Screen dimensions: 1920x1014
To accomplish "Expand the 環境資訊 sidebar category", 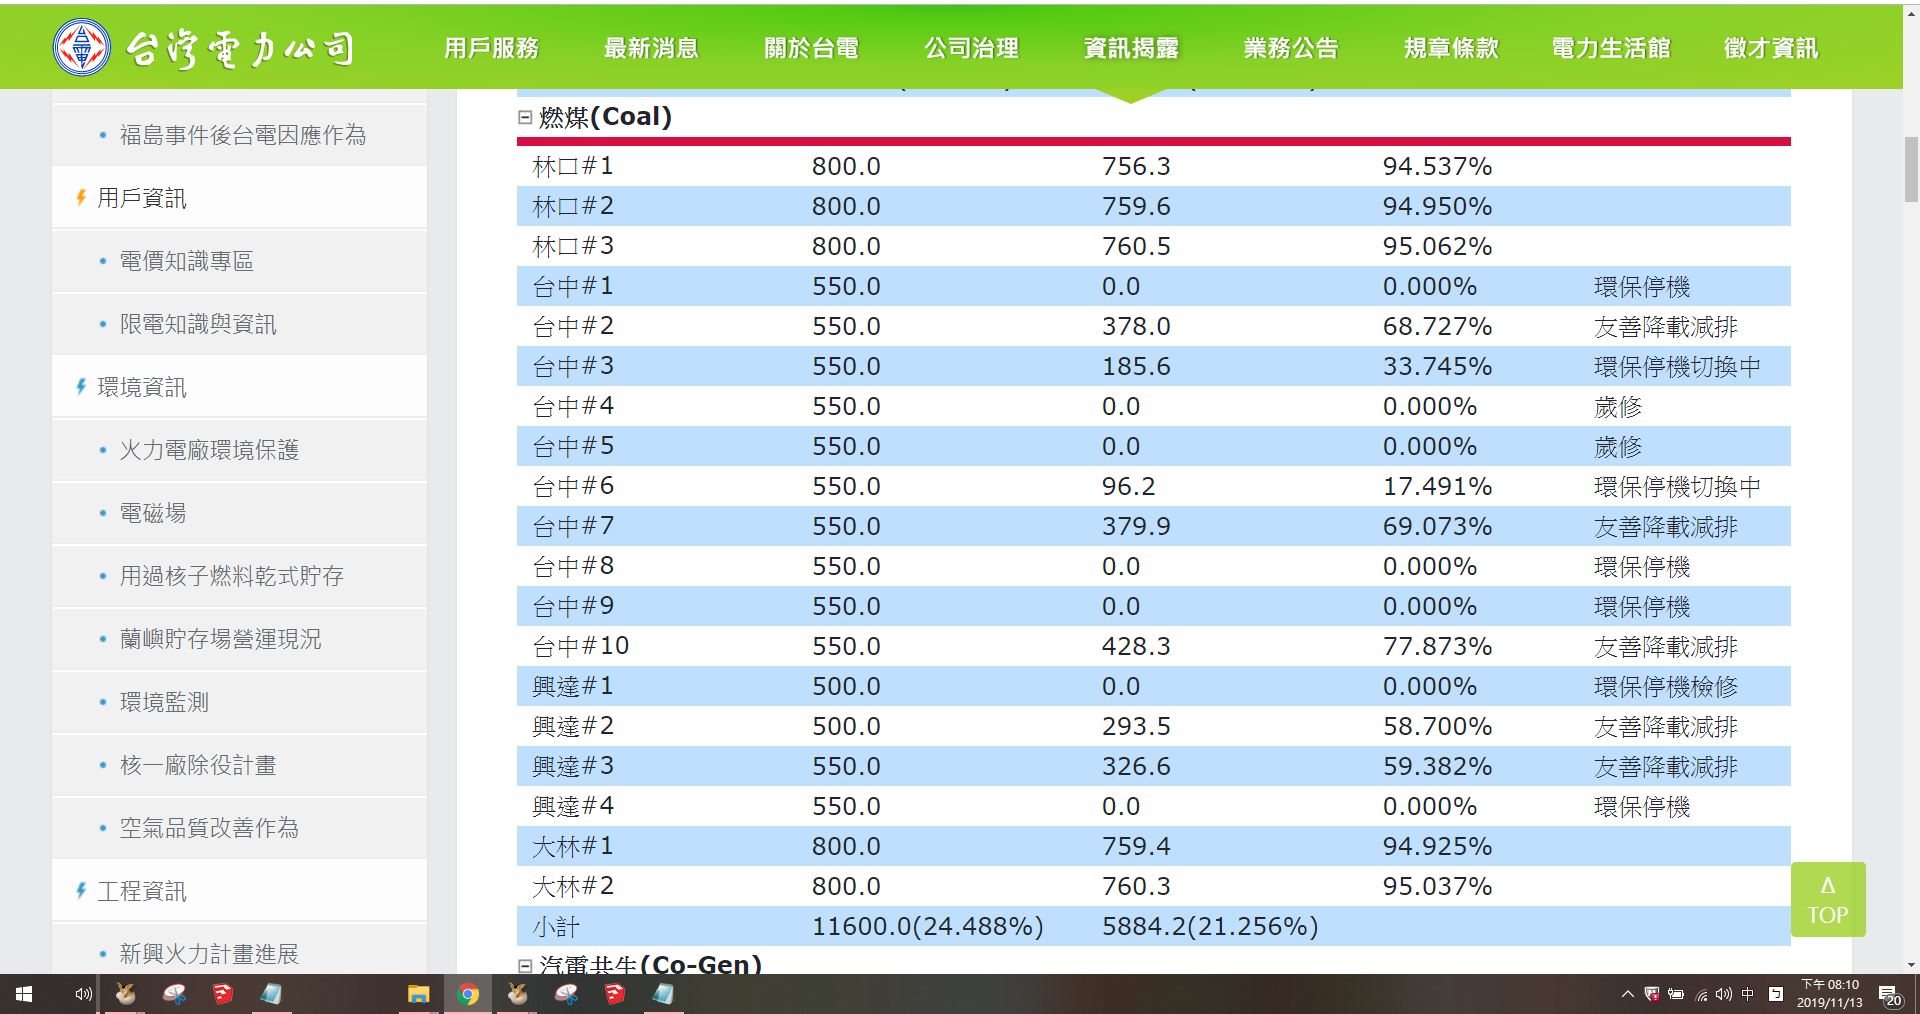I will (141, 387).
